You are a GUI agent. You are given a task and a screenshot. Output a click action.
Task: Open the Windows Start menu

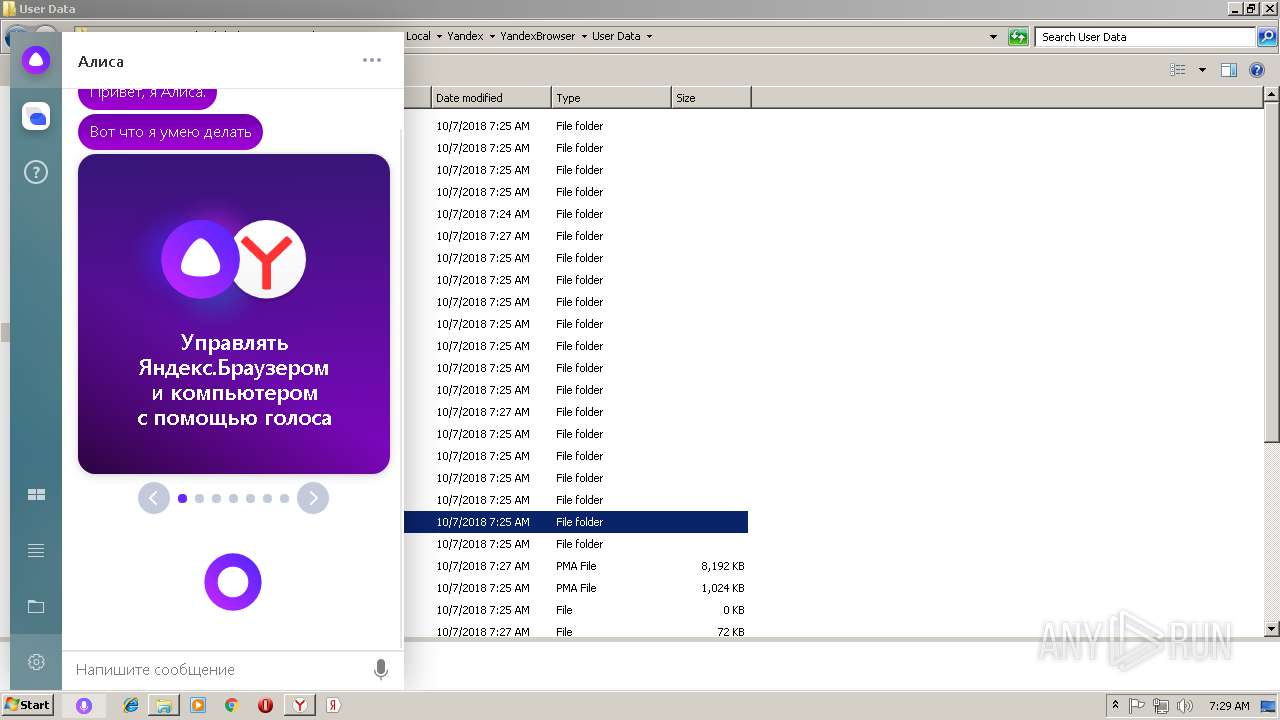27,705
